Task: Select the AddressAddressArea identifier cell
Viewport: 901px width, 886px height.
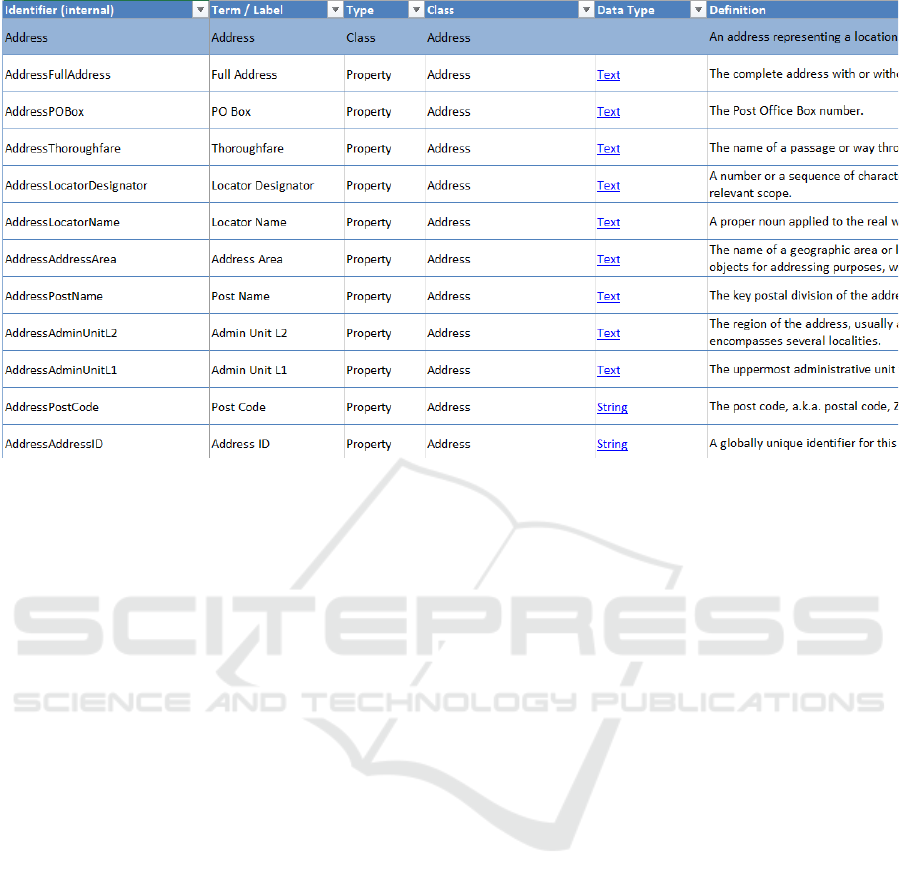Action: tap(60, 260)
